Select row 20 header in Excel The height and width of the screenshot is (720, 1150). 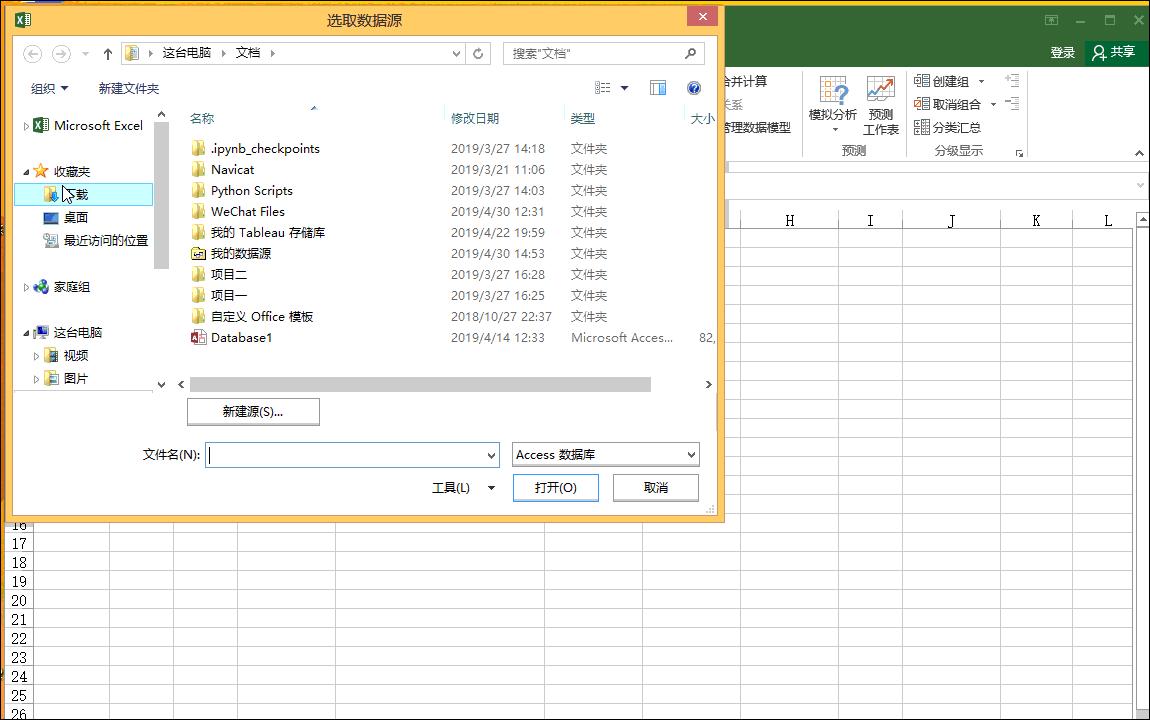tap(19, 600)
